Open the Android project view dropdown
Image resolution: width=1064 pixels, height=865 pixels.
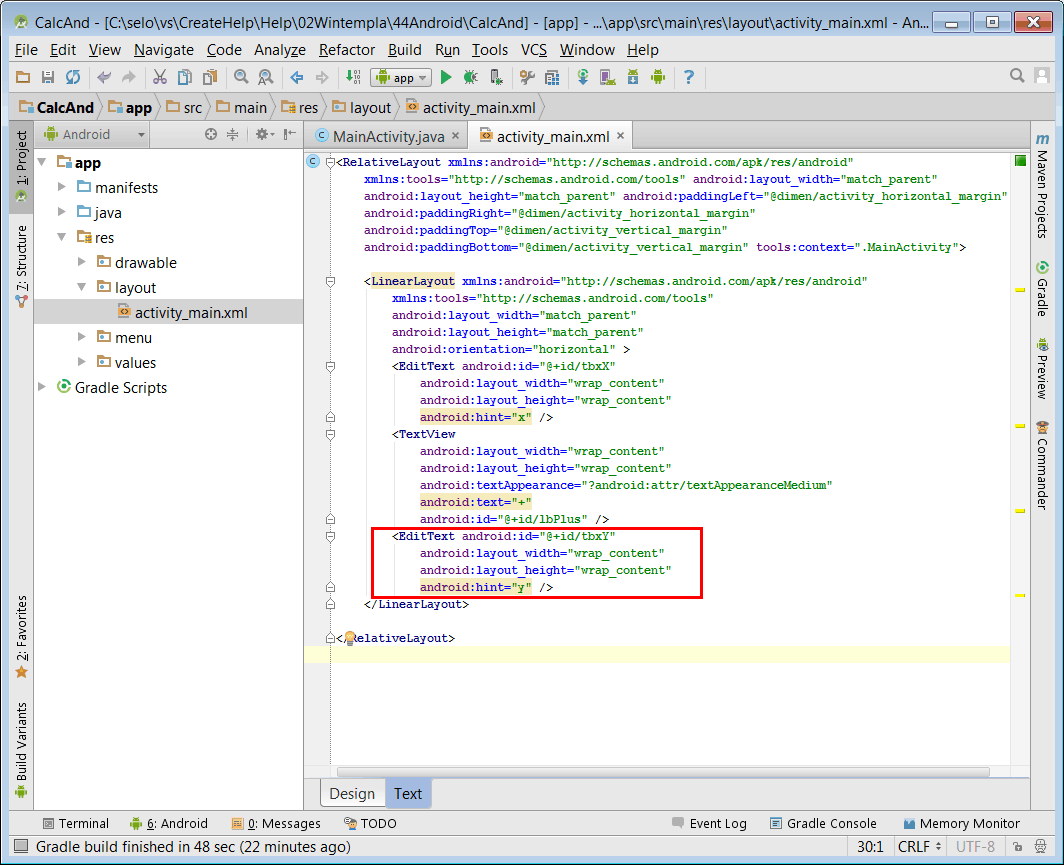point(94,134)
